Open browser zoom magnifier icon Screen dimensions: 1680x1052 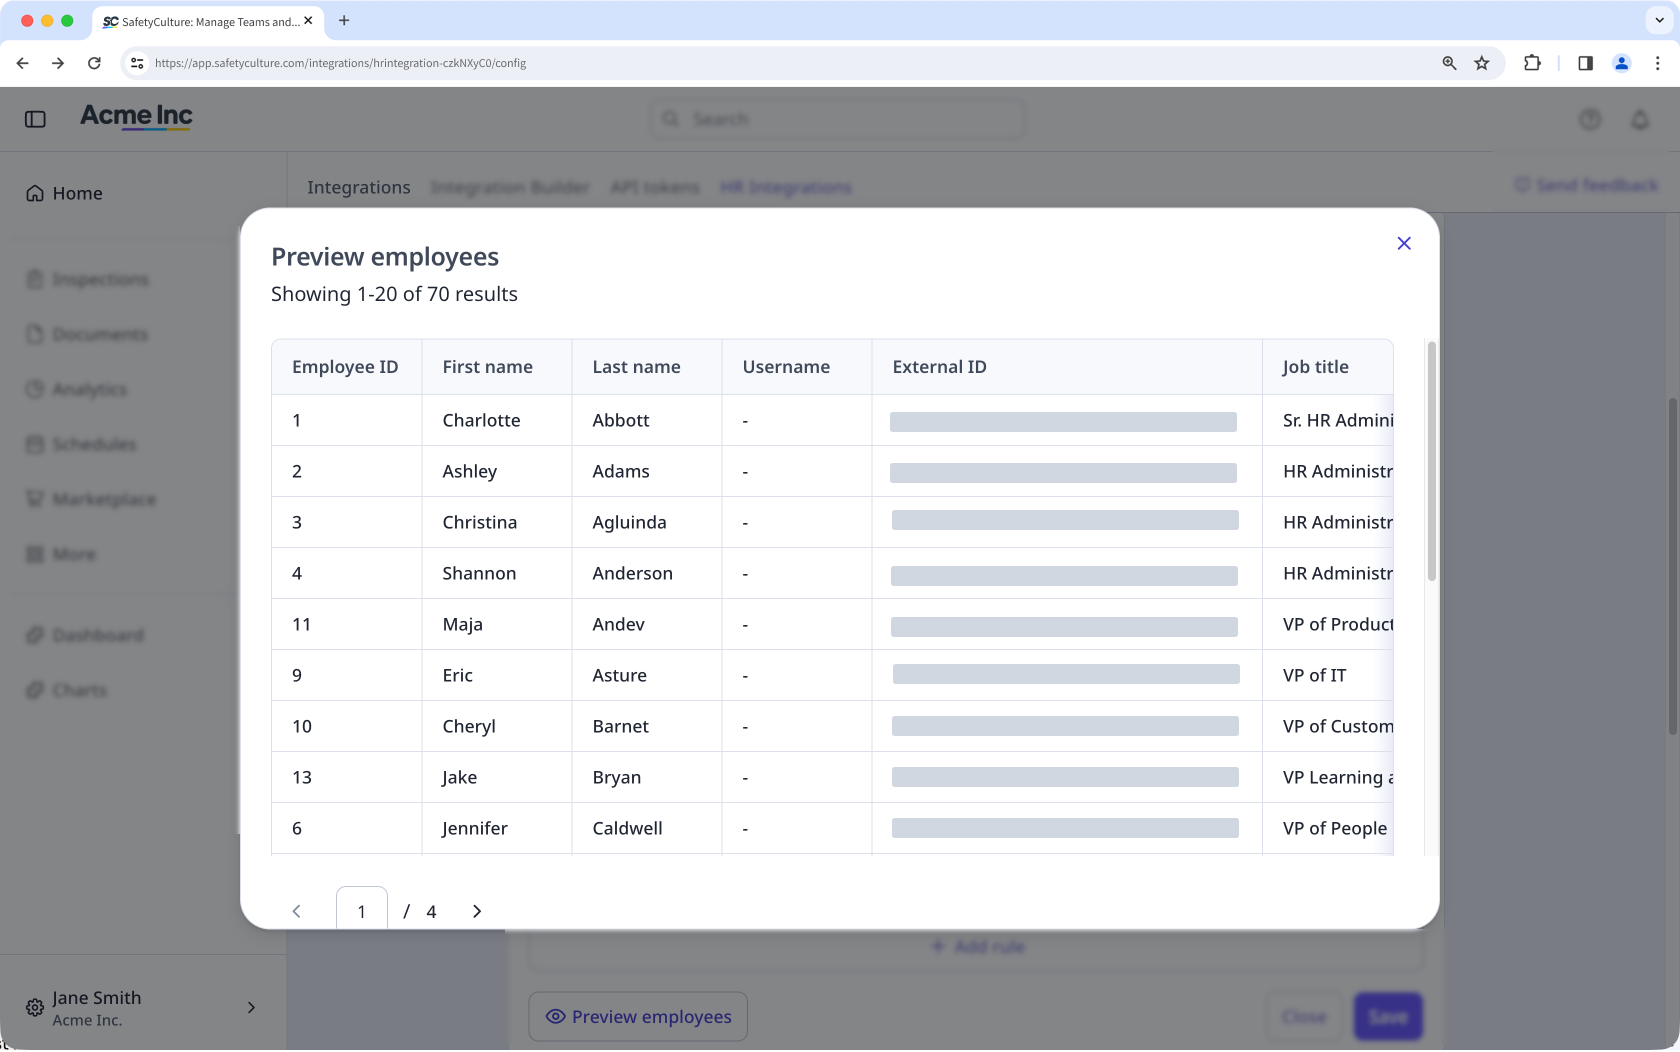coord(1449,63)
